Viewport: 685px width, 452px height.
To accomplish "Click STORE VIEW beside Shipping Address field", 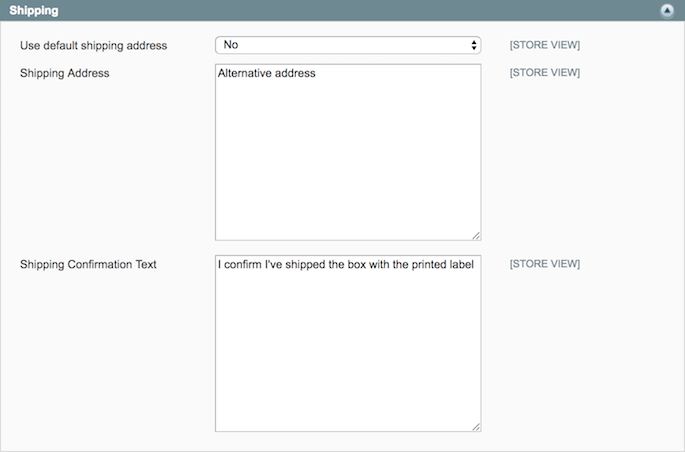I will (x=545, y=73).
